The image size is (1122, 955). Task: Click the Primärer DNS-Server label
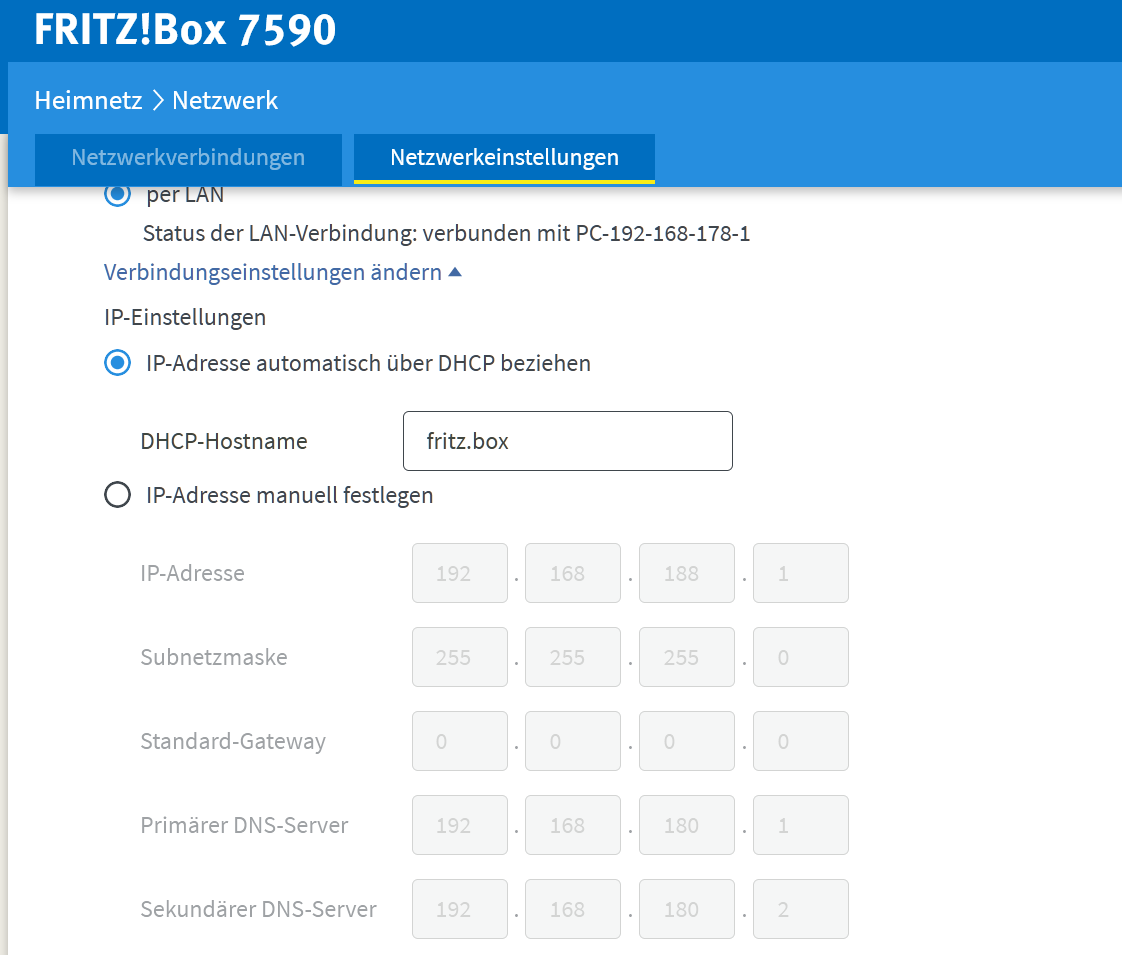[244, 825]
